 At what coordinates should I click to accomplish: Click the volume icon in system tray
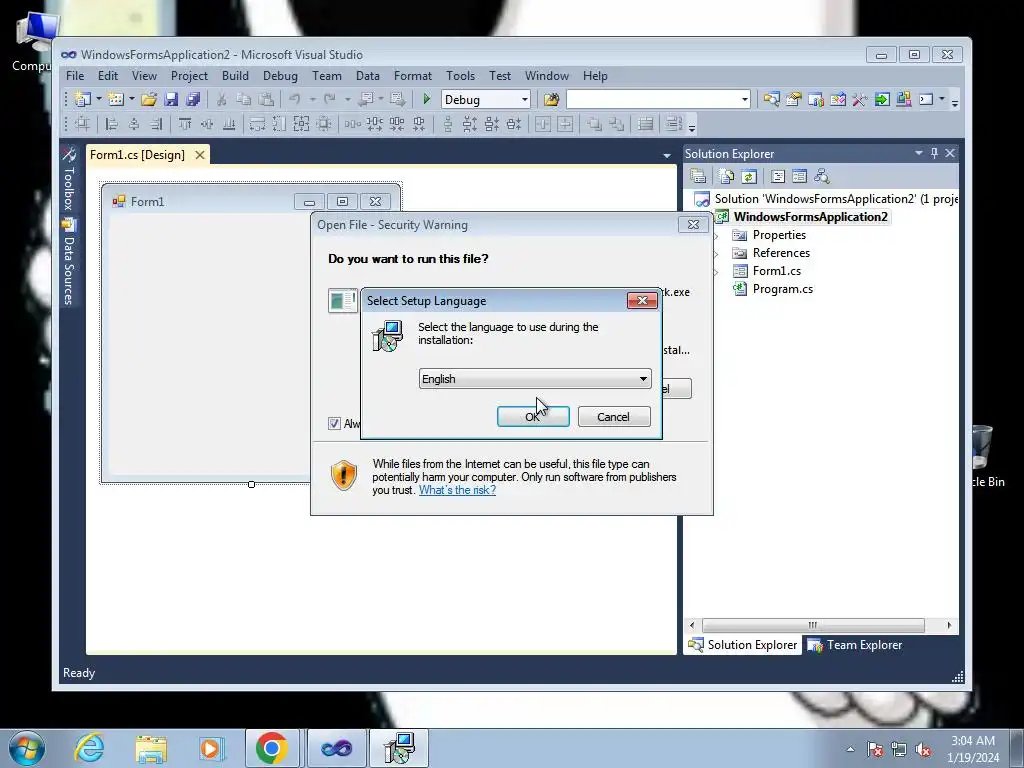tap(923, 750)
